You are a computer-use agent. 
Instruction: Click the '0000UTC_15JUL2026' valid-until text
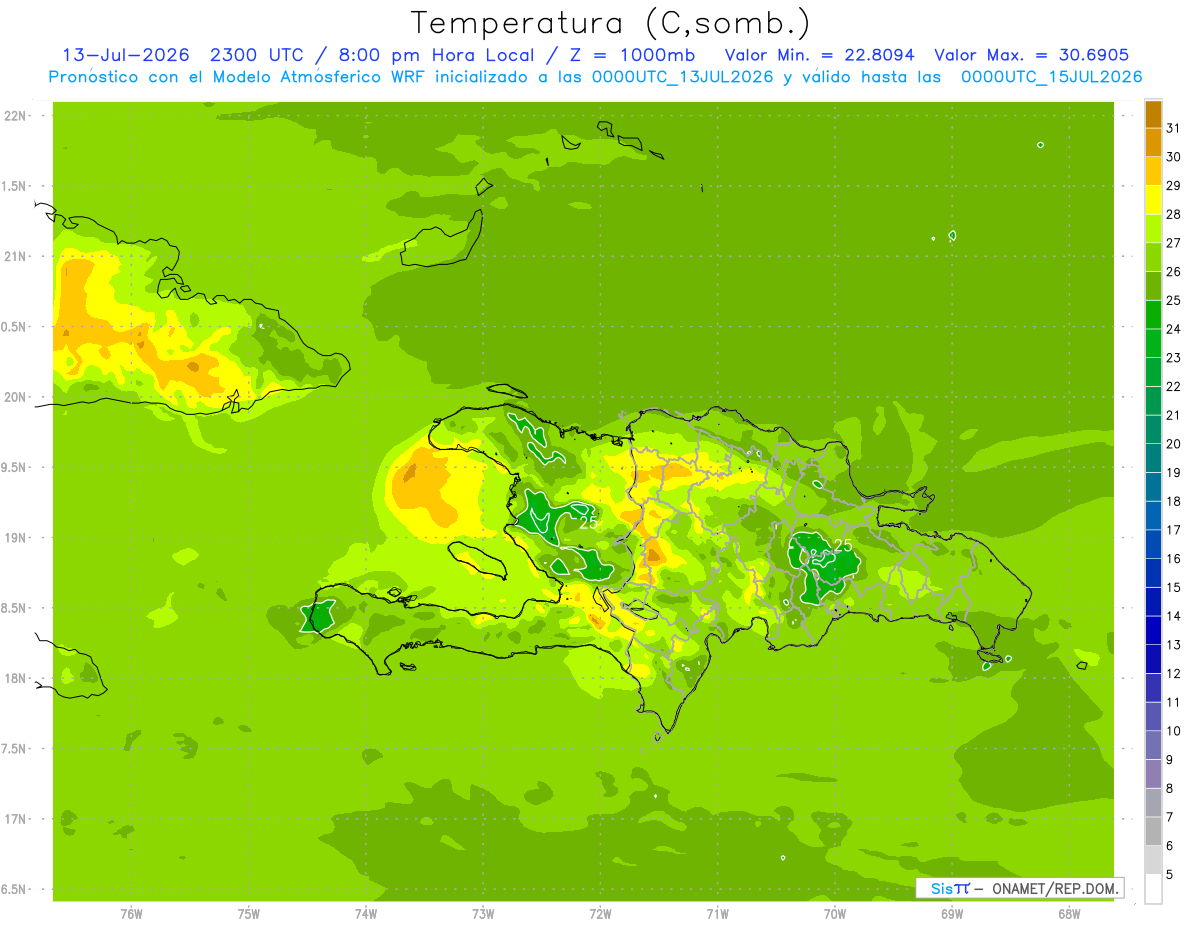click(1052, 77)
